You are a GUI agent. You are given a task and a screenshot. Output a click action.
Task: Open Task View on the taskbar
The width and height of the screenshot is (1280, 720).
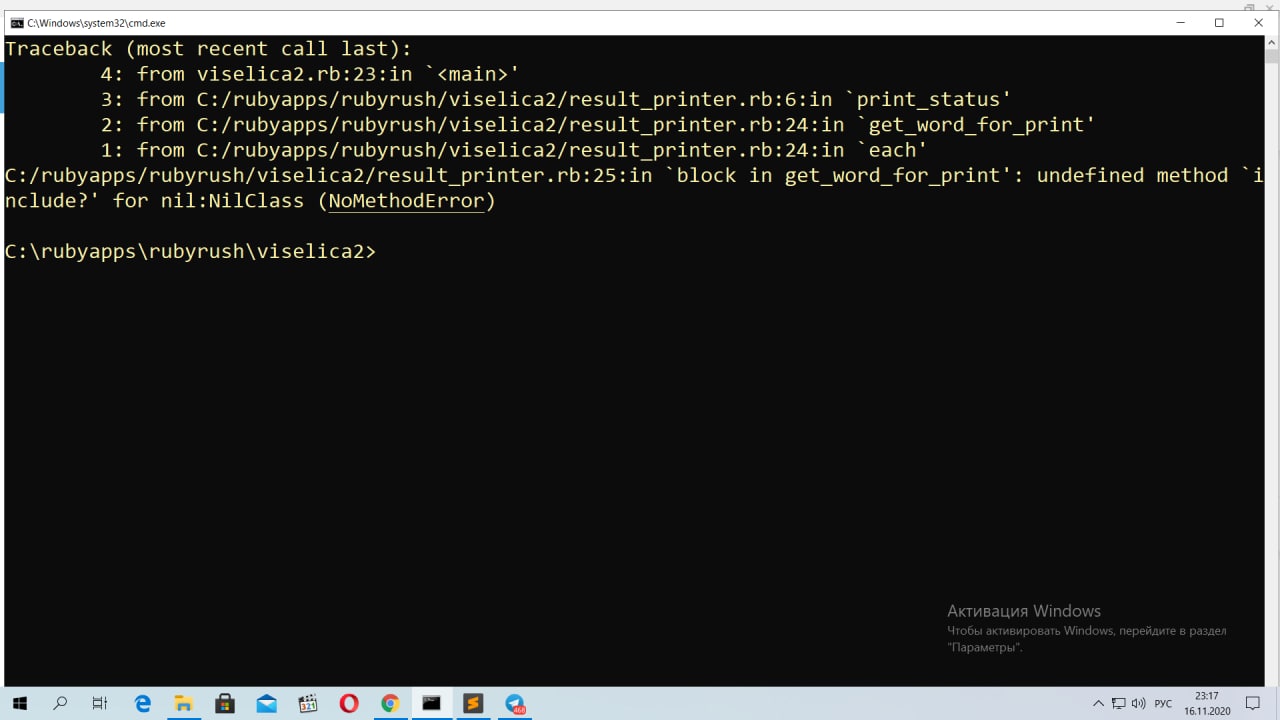tap(100, 703)
